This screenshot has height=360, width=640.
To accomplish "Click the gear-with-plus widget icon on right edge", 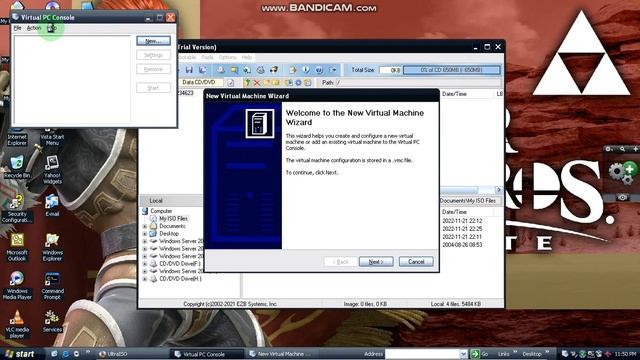I will 623,173.
